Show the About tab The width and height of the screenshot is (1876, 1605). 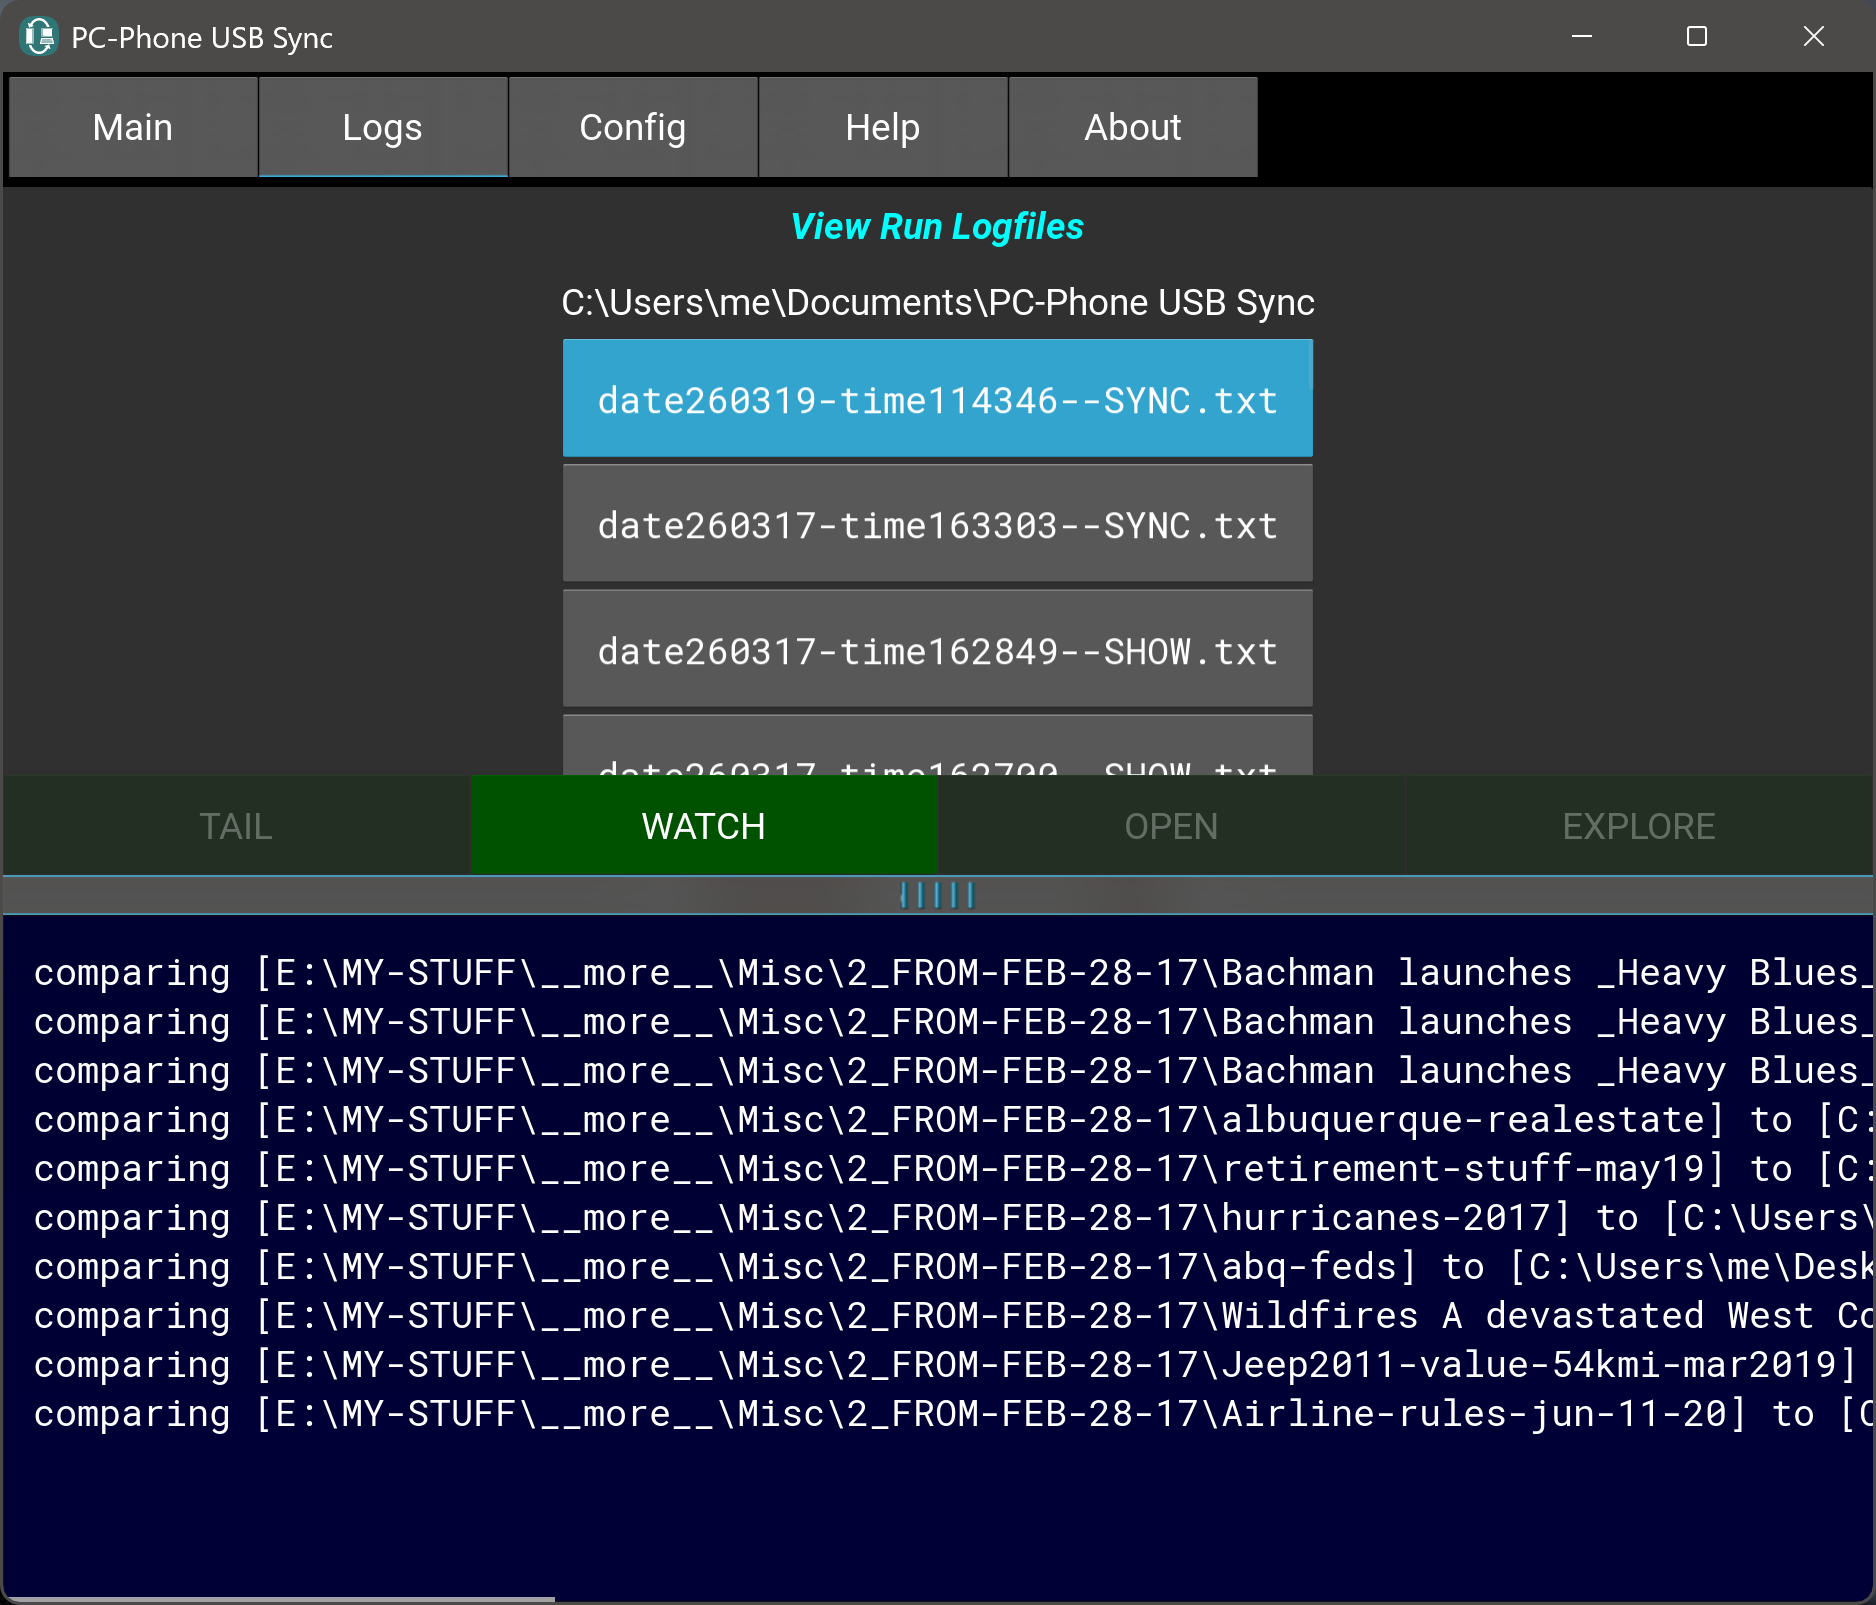pos(1132,127)
